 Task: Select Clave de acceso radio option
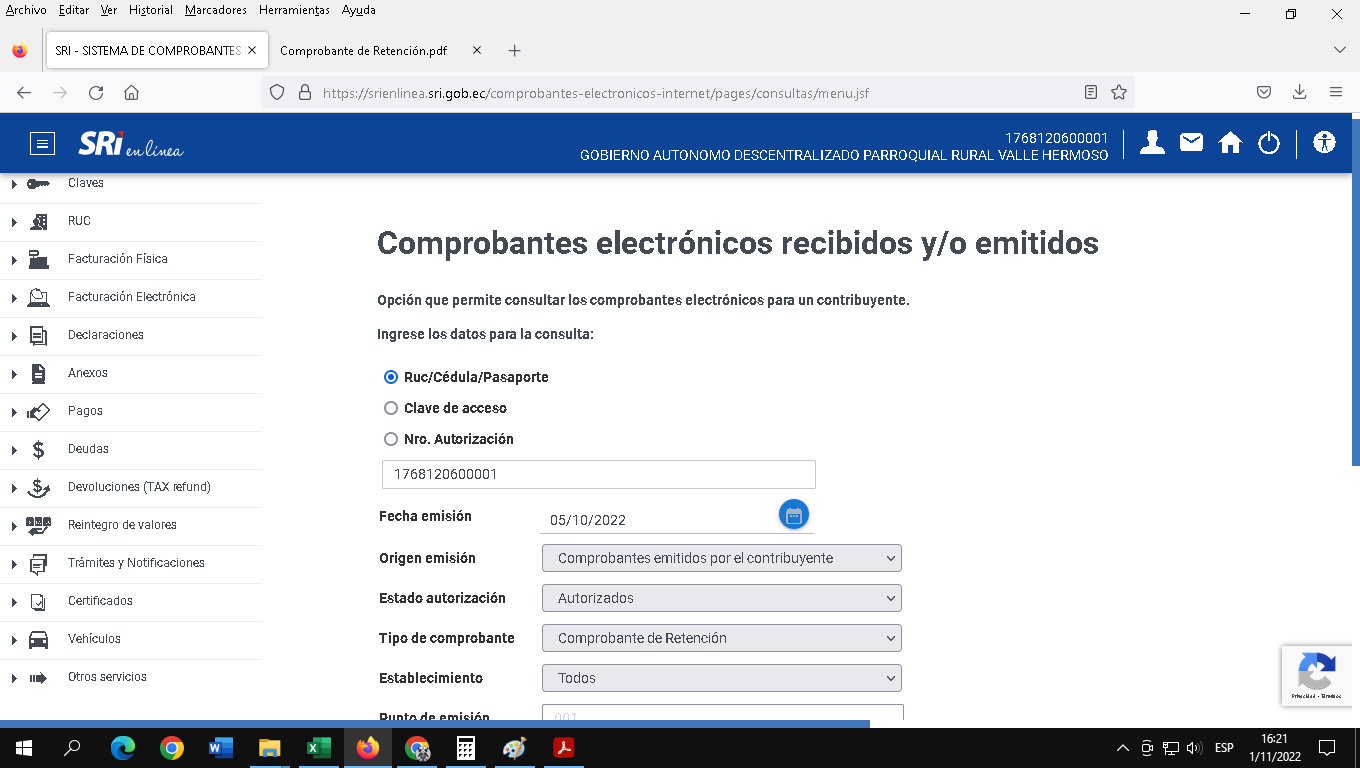[x=391, y=408]
